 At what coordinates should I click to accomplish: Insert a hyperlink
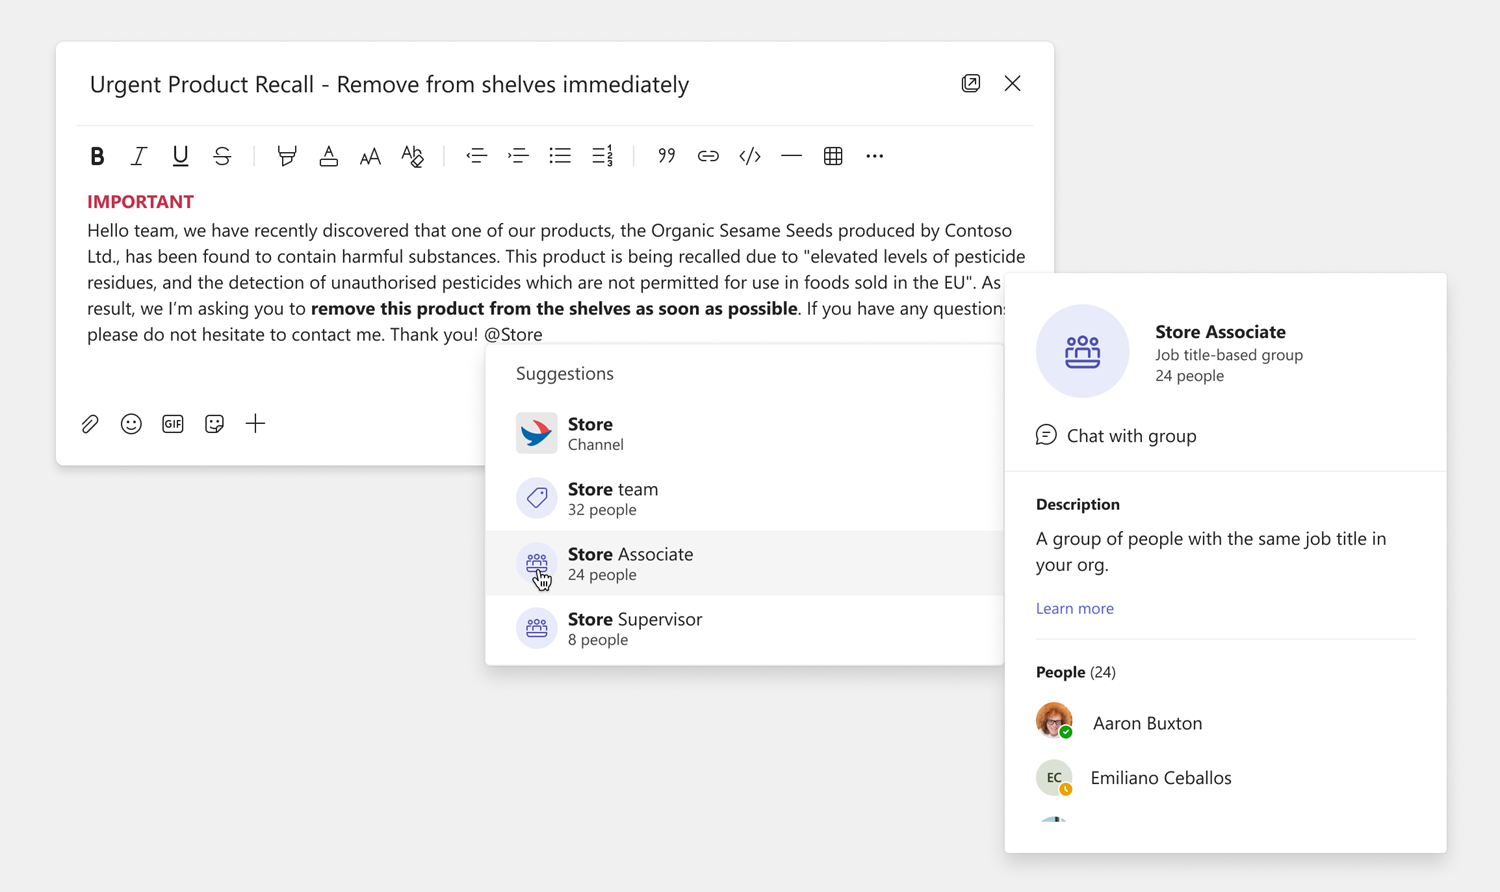708,156
